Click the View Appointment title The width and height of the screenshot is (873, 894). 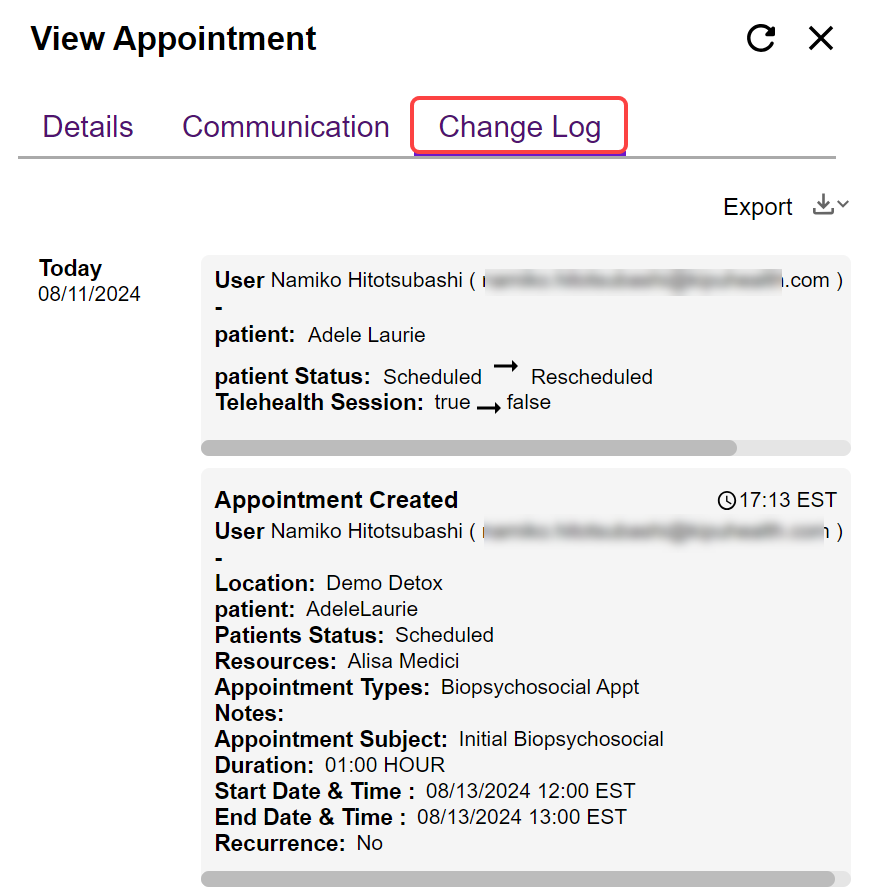174,39
